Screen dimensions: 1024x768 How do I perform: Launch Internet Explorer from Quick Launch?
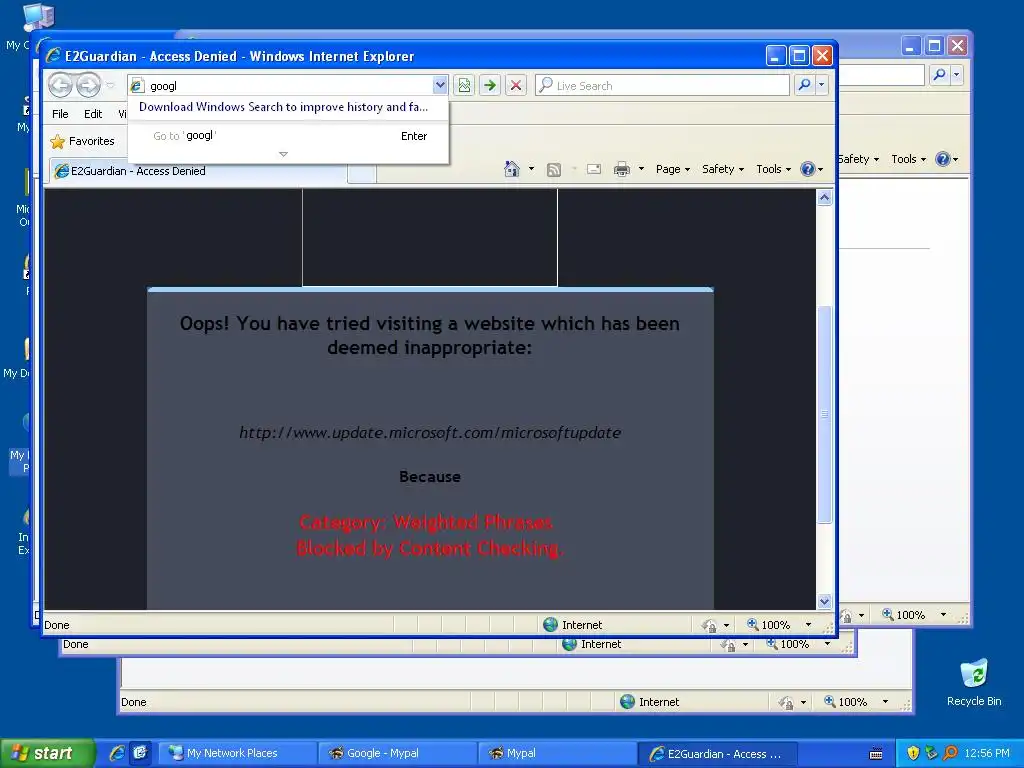pos(117,753)
